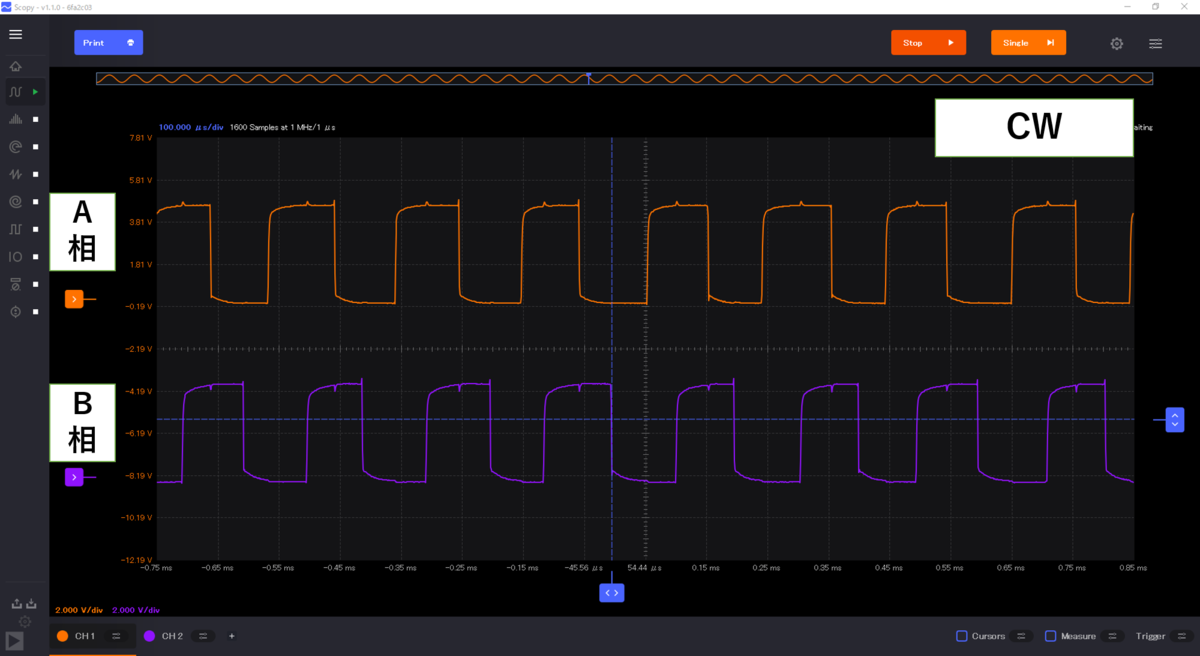Click the purple 2.000 V/div readout
The height and width of the screenshot is (656, 1200).
click(x=135, y=610)
